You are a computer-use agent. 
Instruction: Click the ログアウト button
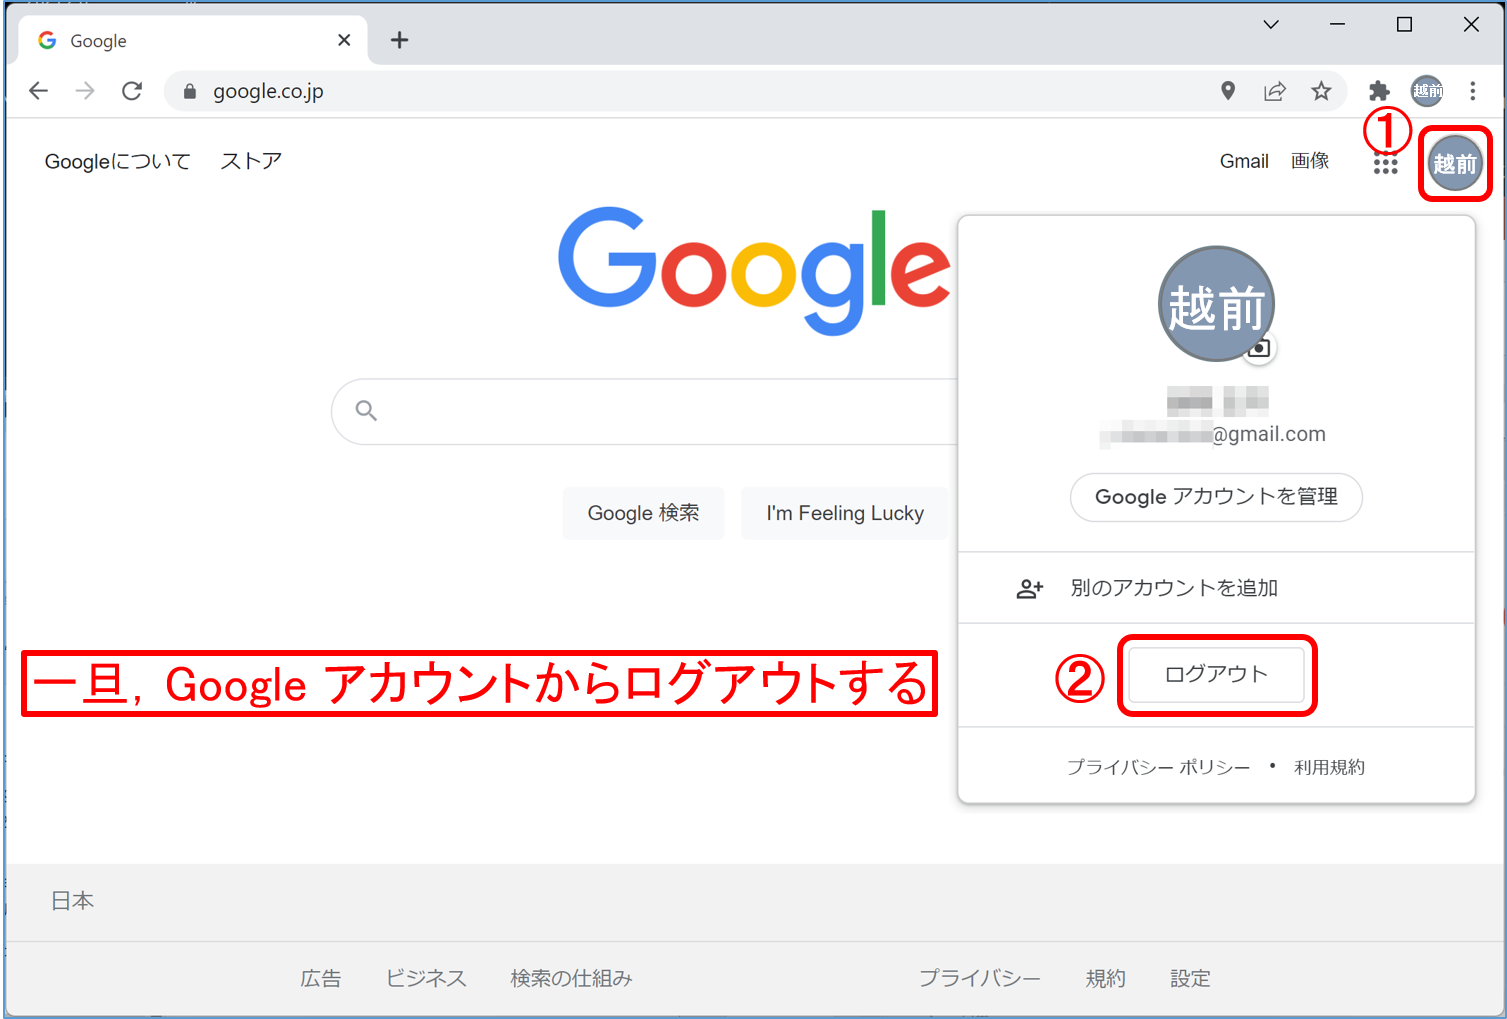(1216, 674)
